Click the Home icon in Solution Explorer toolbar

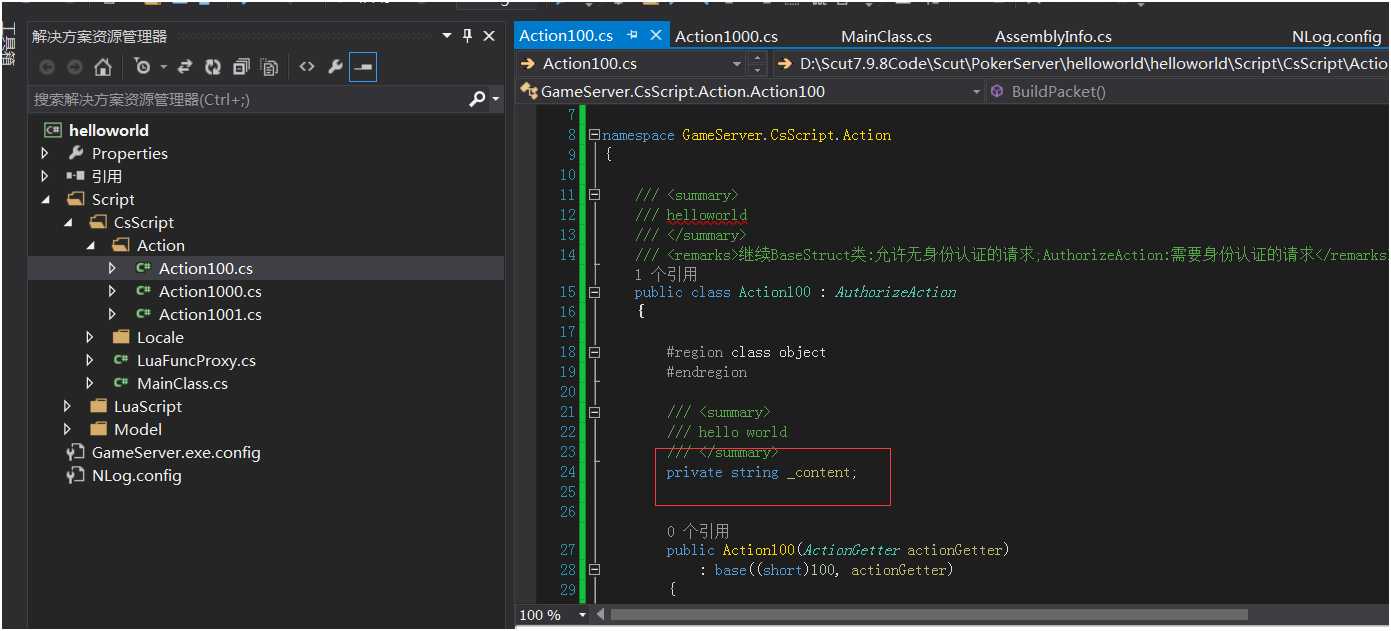tap(102, 67)
